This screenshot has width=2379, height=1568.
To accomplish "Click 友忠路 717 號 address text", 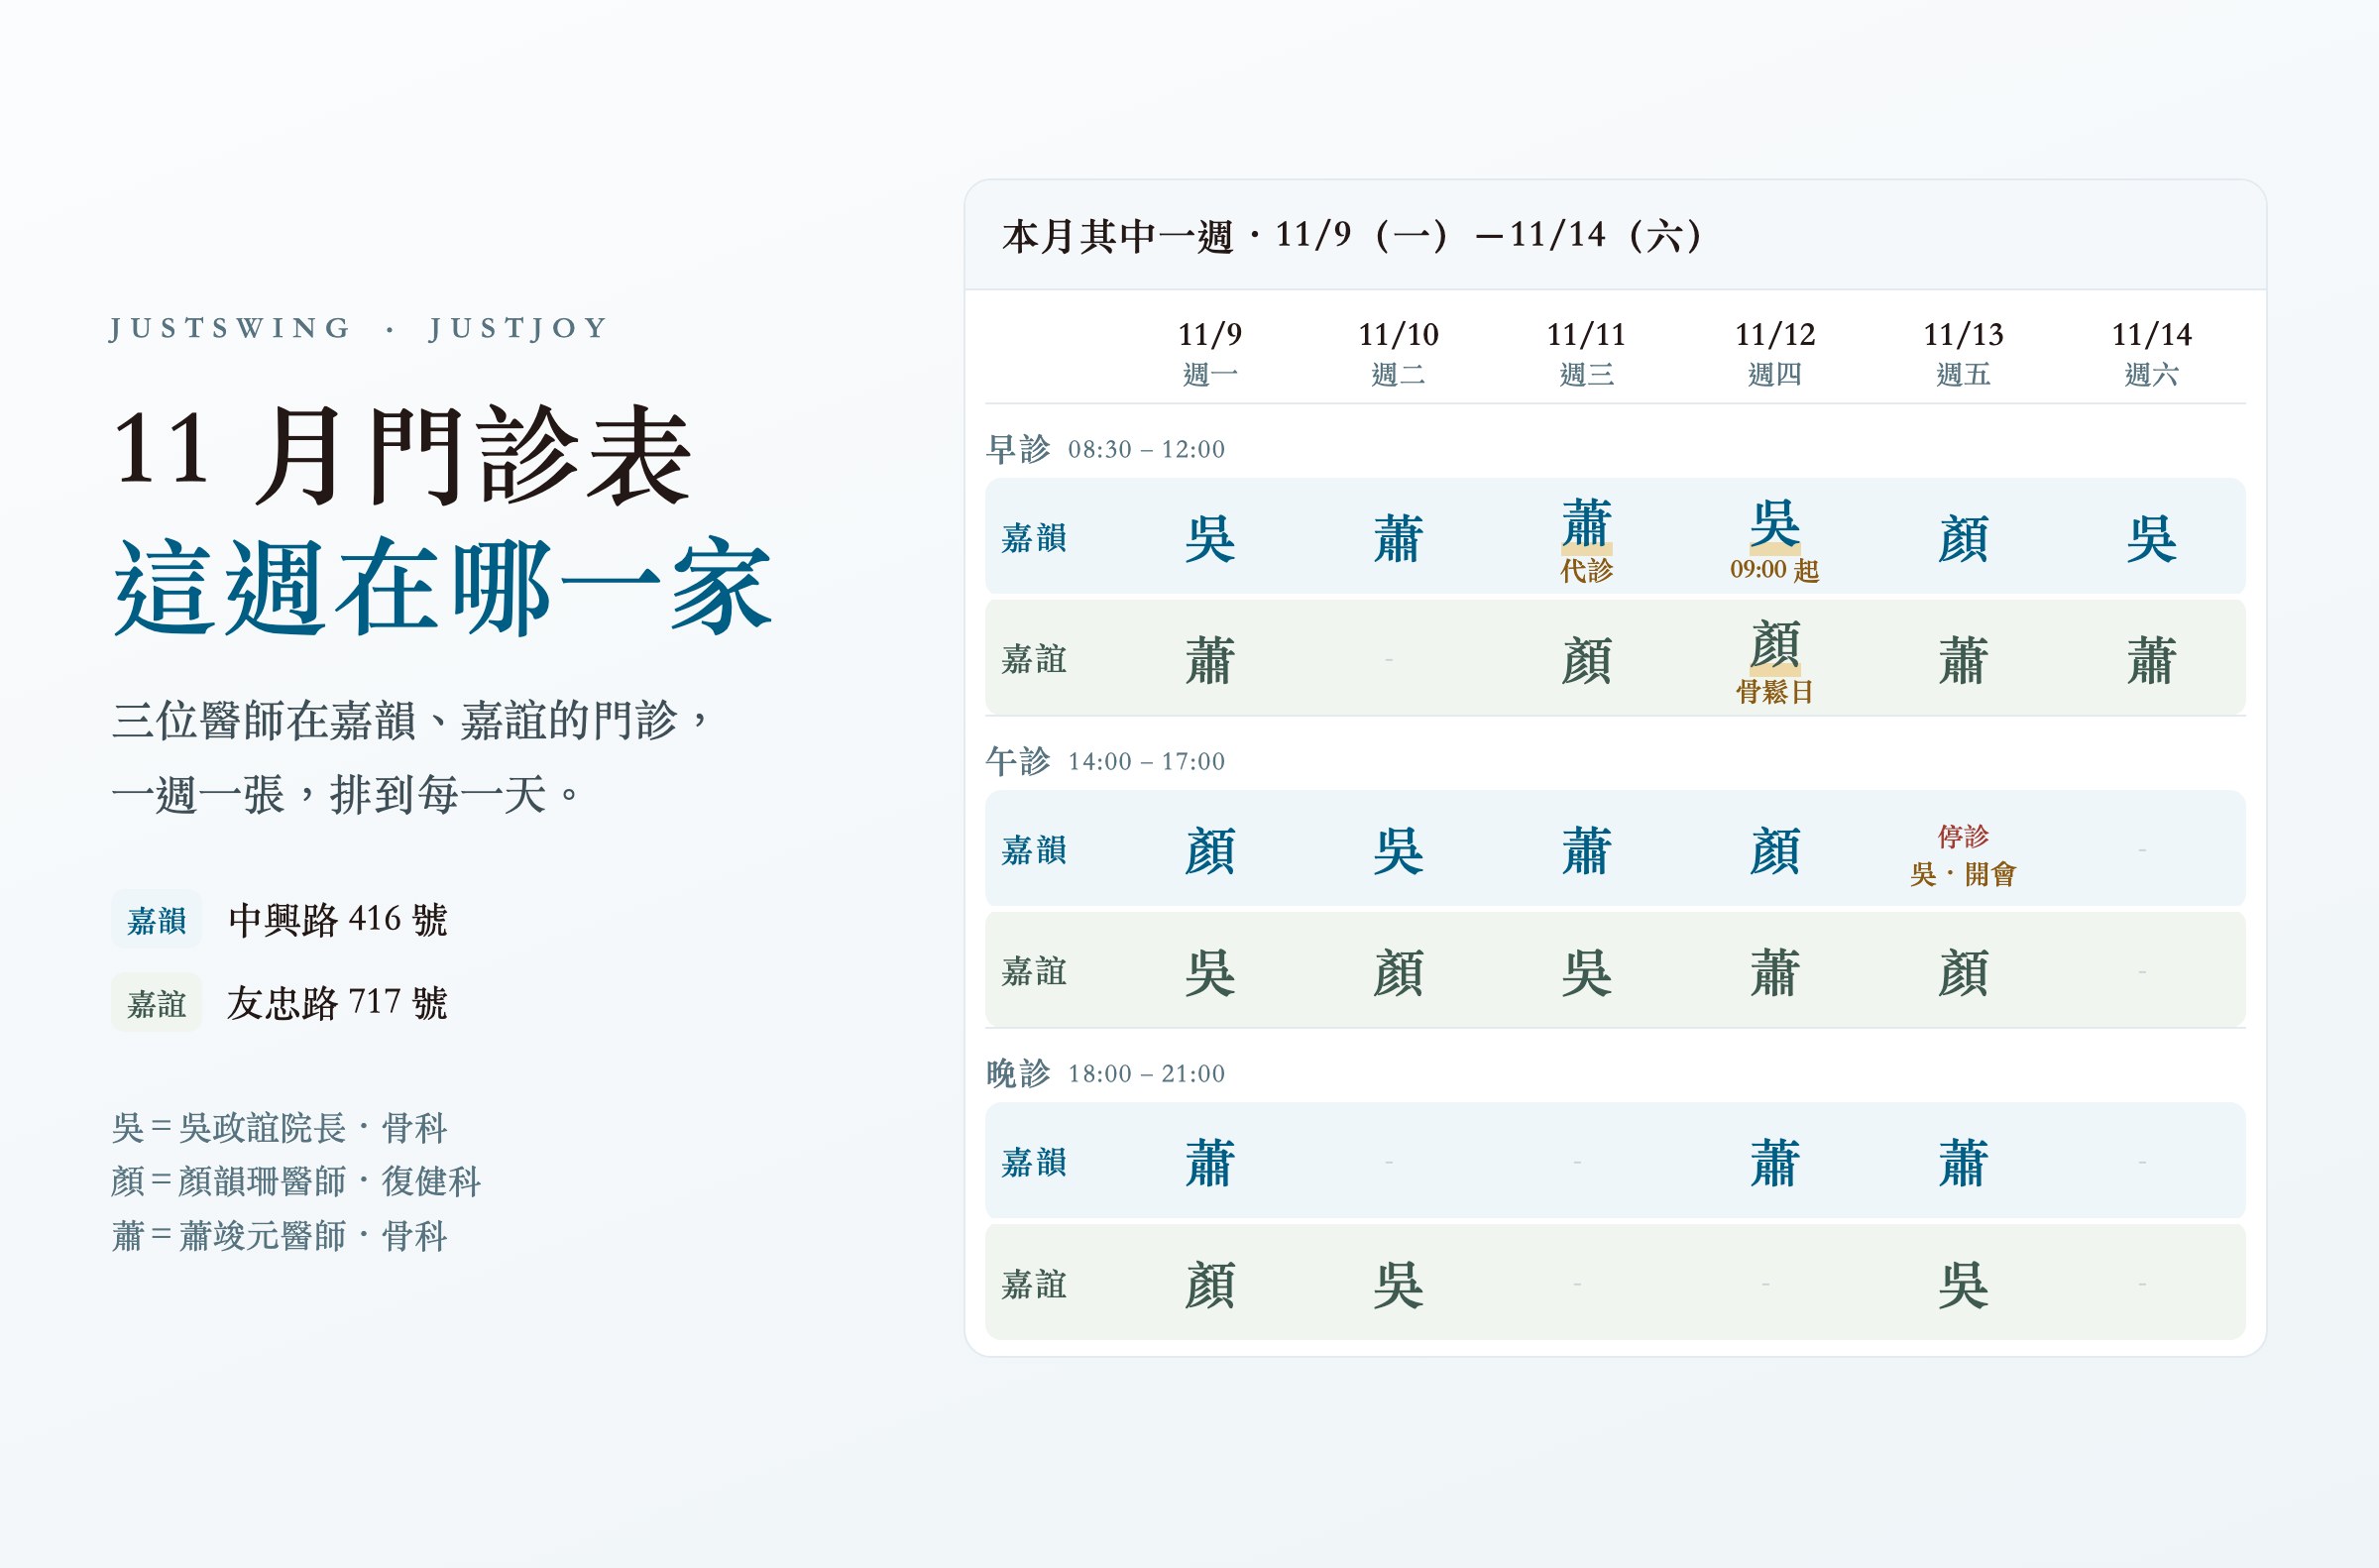I will click(338, 1002).
